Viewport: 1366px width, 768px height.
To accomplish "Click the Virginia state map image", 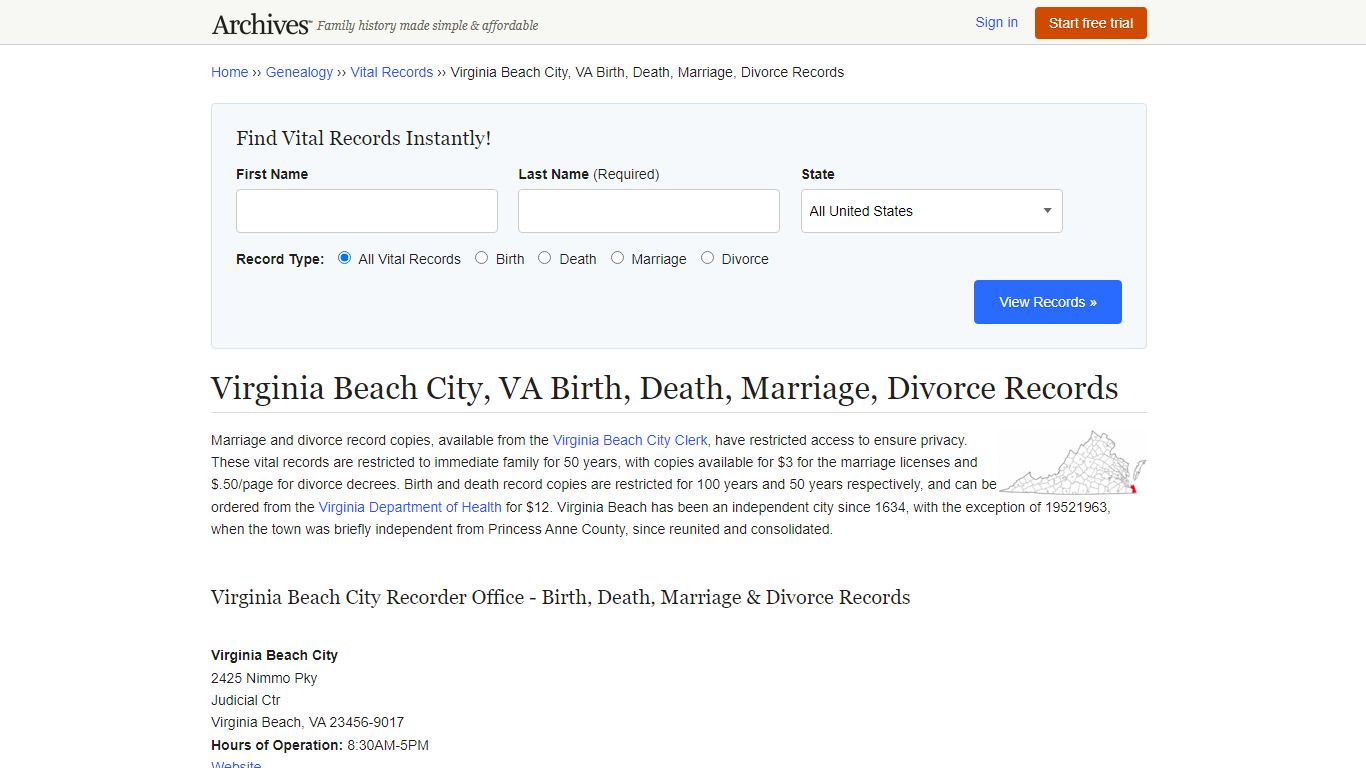I will (x=1073, y=462).
